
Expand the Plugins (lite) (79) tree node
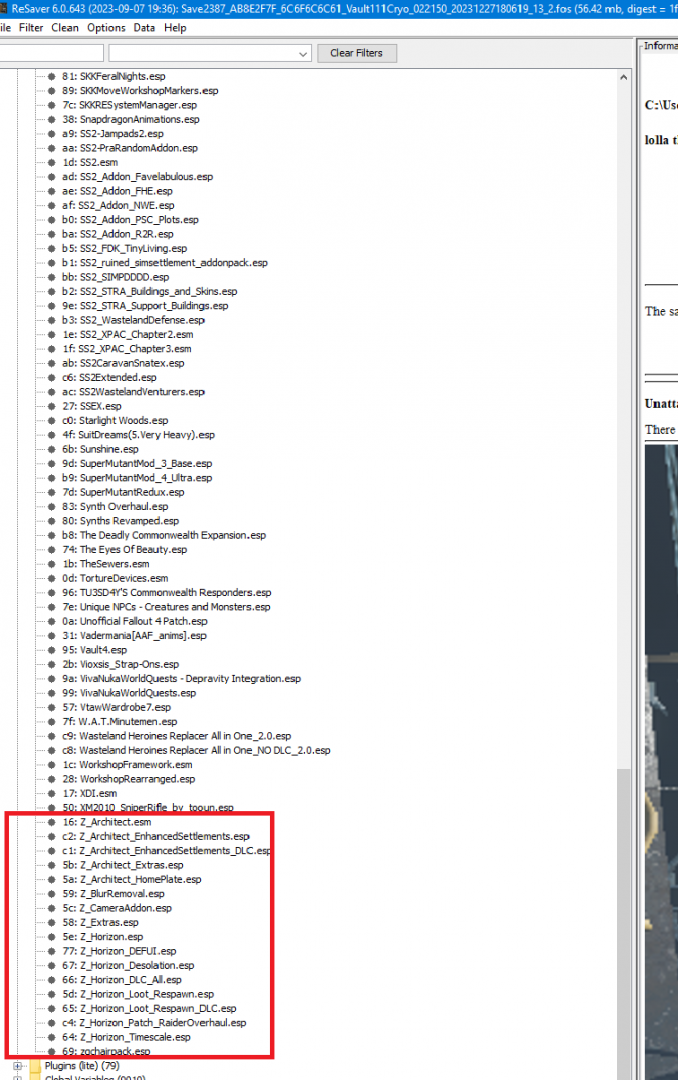17,1066
